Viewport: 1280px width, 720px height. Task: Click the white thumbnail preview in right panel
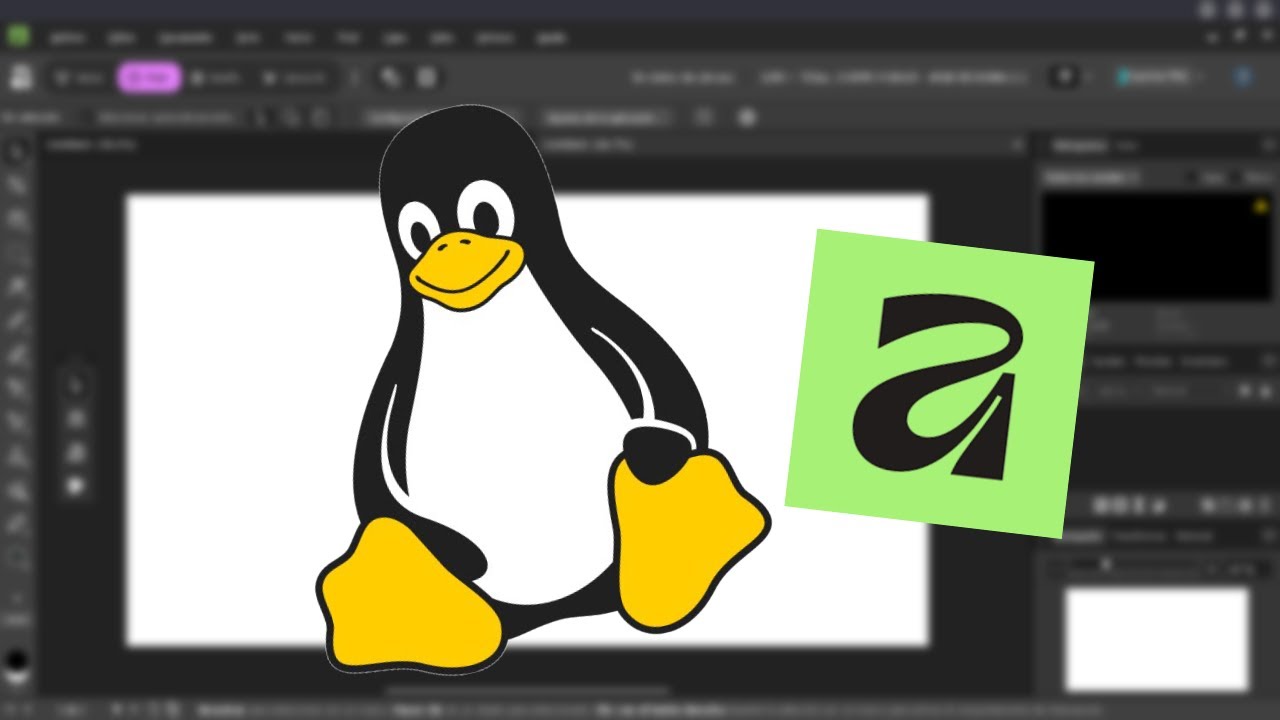[1156, 639]
